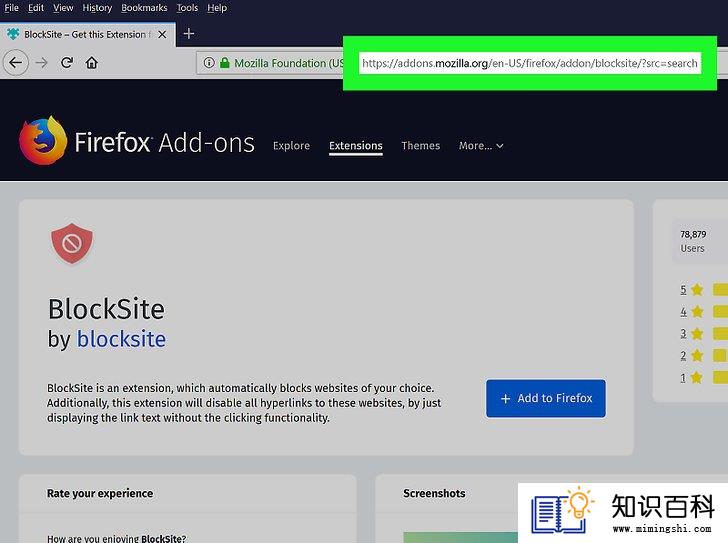
Task: Open the File menu
Action: pyautogui.click(x=12, y=8)
